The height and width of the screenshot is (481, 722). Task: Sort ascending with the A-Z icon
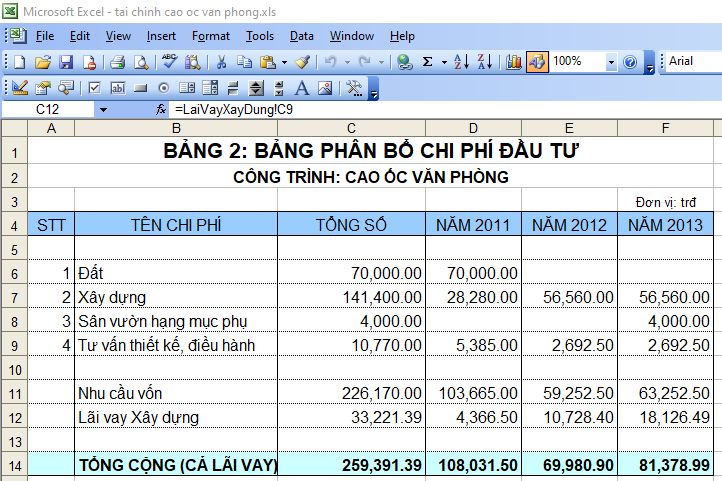[461, 62]
